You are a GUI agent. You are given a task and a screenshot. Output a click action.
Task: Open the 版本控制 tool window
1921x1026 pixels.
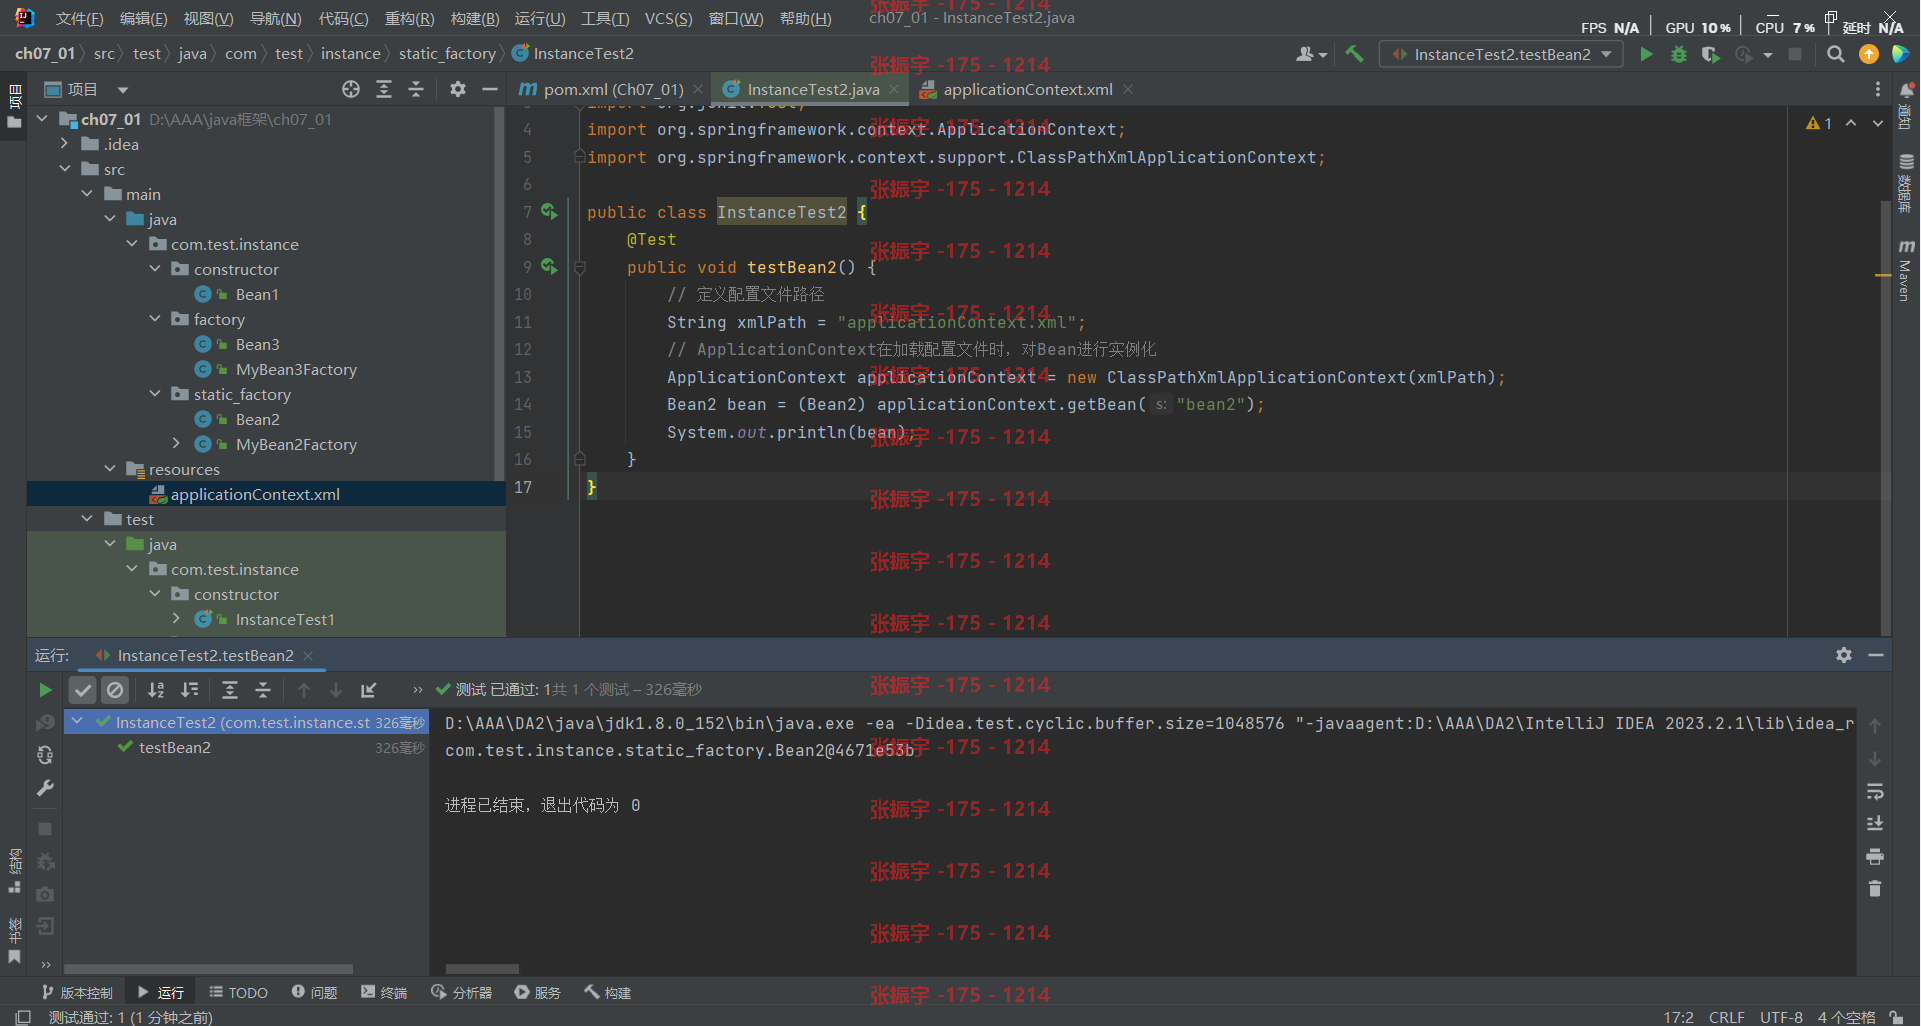tap(77, 992)
